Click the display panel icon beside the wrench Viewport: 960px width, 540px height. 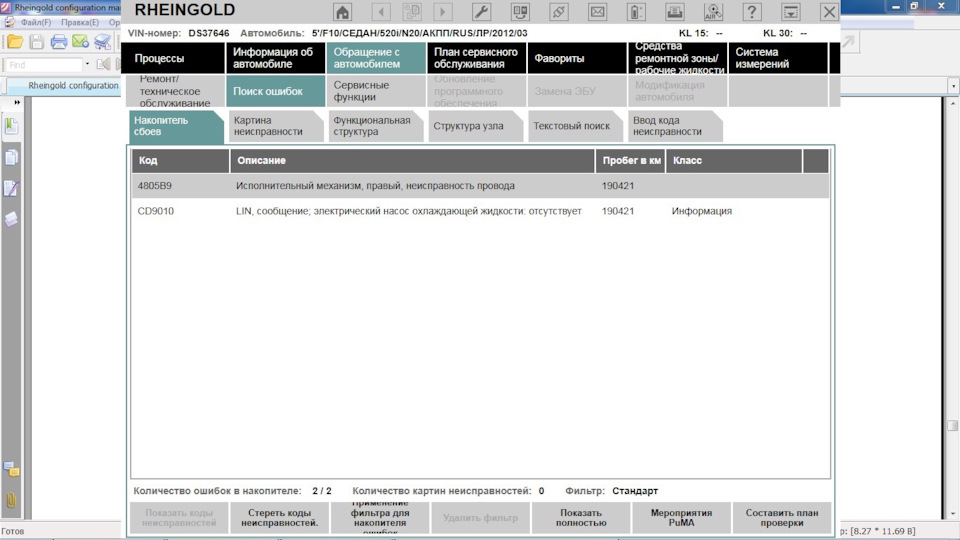(520, 12)
